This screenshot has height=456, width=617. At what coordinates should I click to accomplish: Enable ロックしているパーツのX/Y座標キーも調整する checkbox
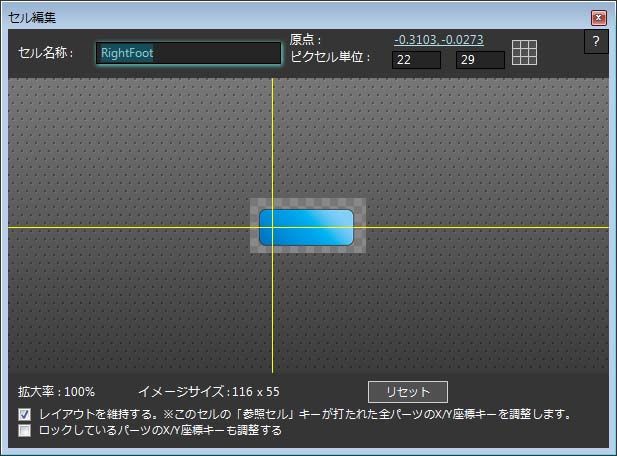(24, 430)
